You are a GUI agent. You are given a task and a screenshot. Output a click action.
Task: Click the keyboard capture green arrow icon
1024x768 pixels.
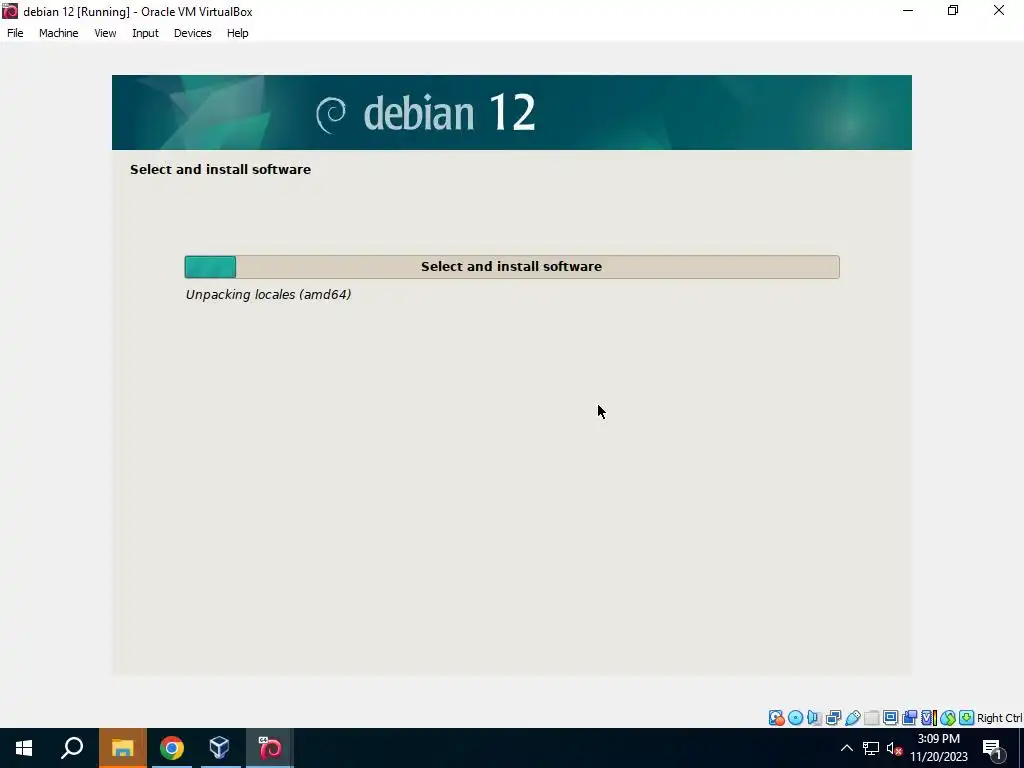(x=967, y=718)
